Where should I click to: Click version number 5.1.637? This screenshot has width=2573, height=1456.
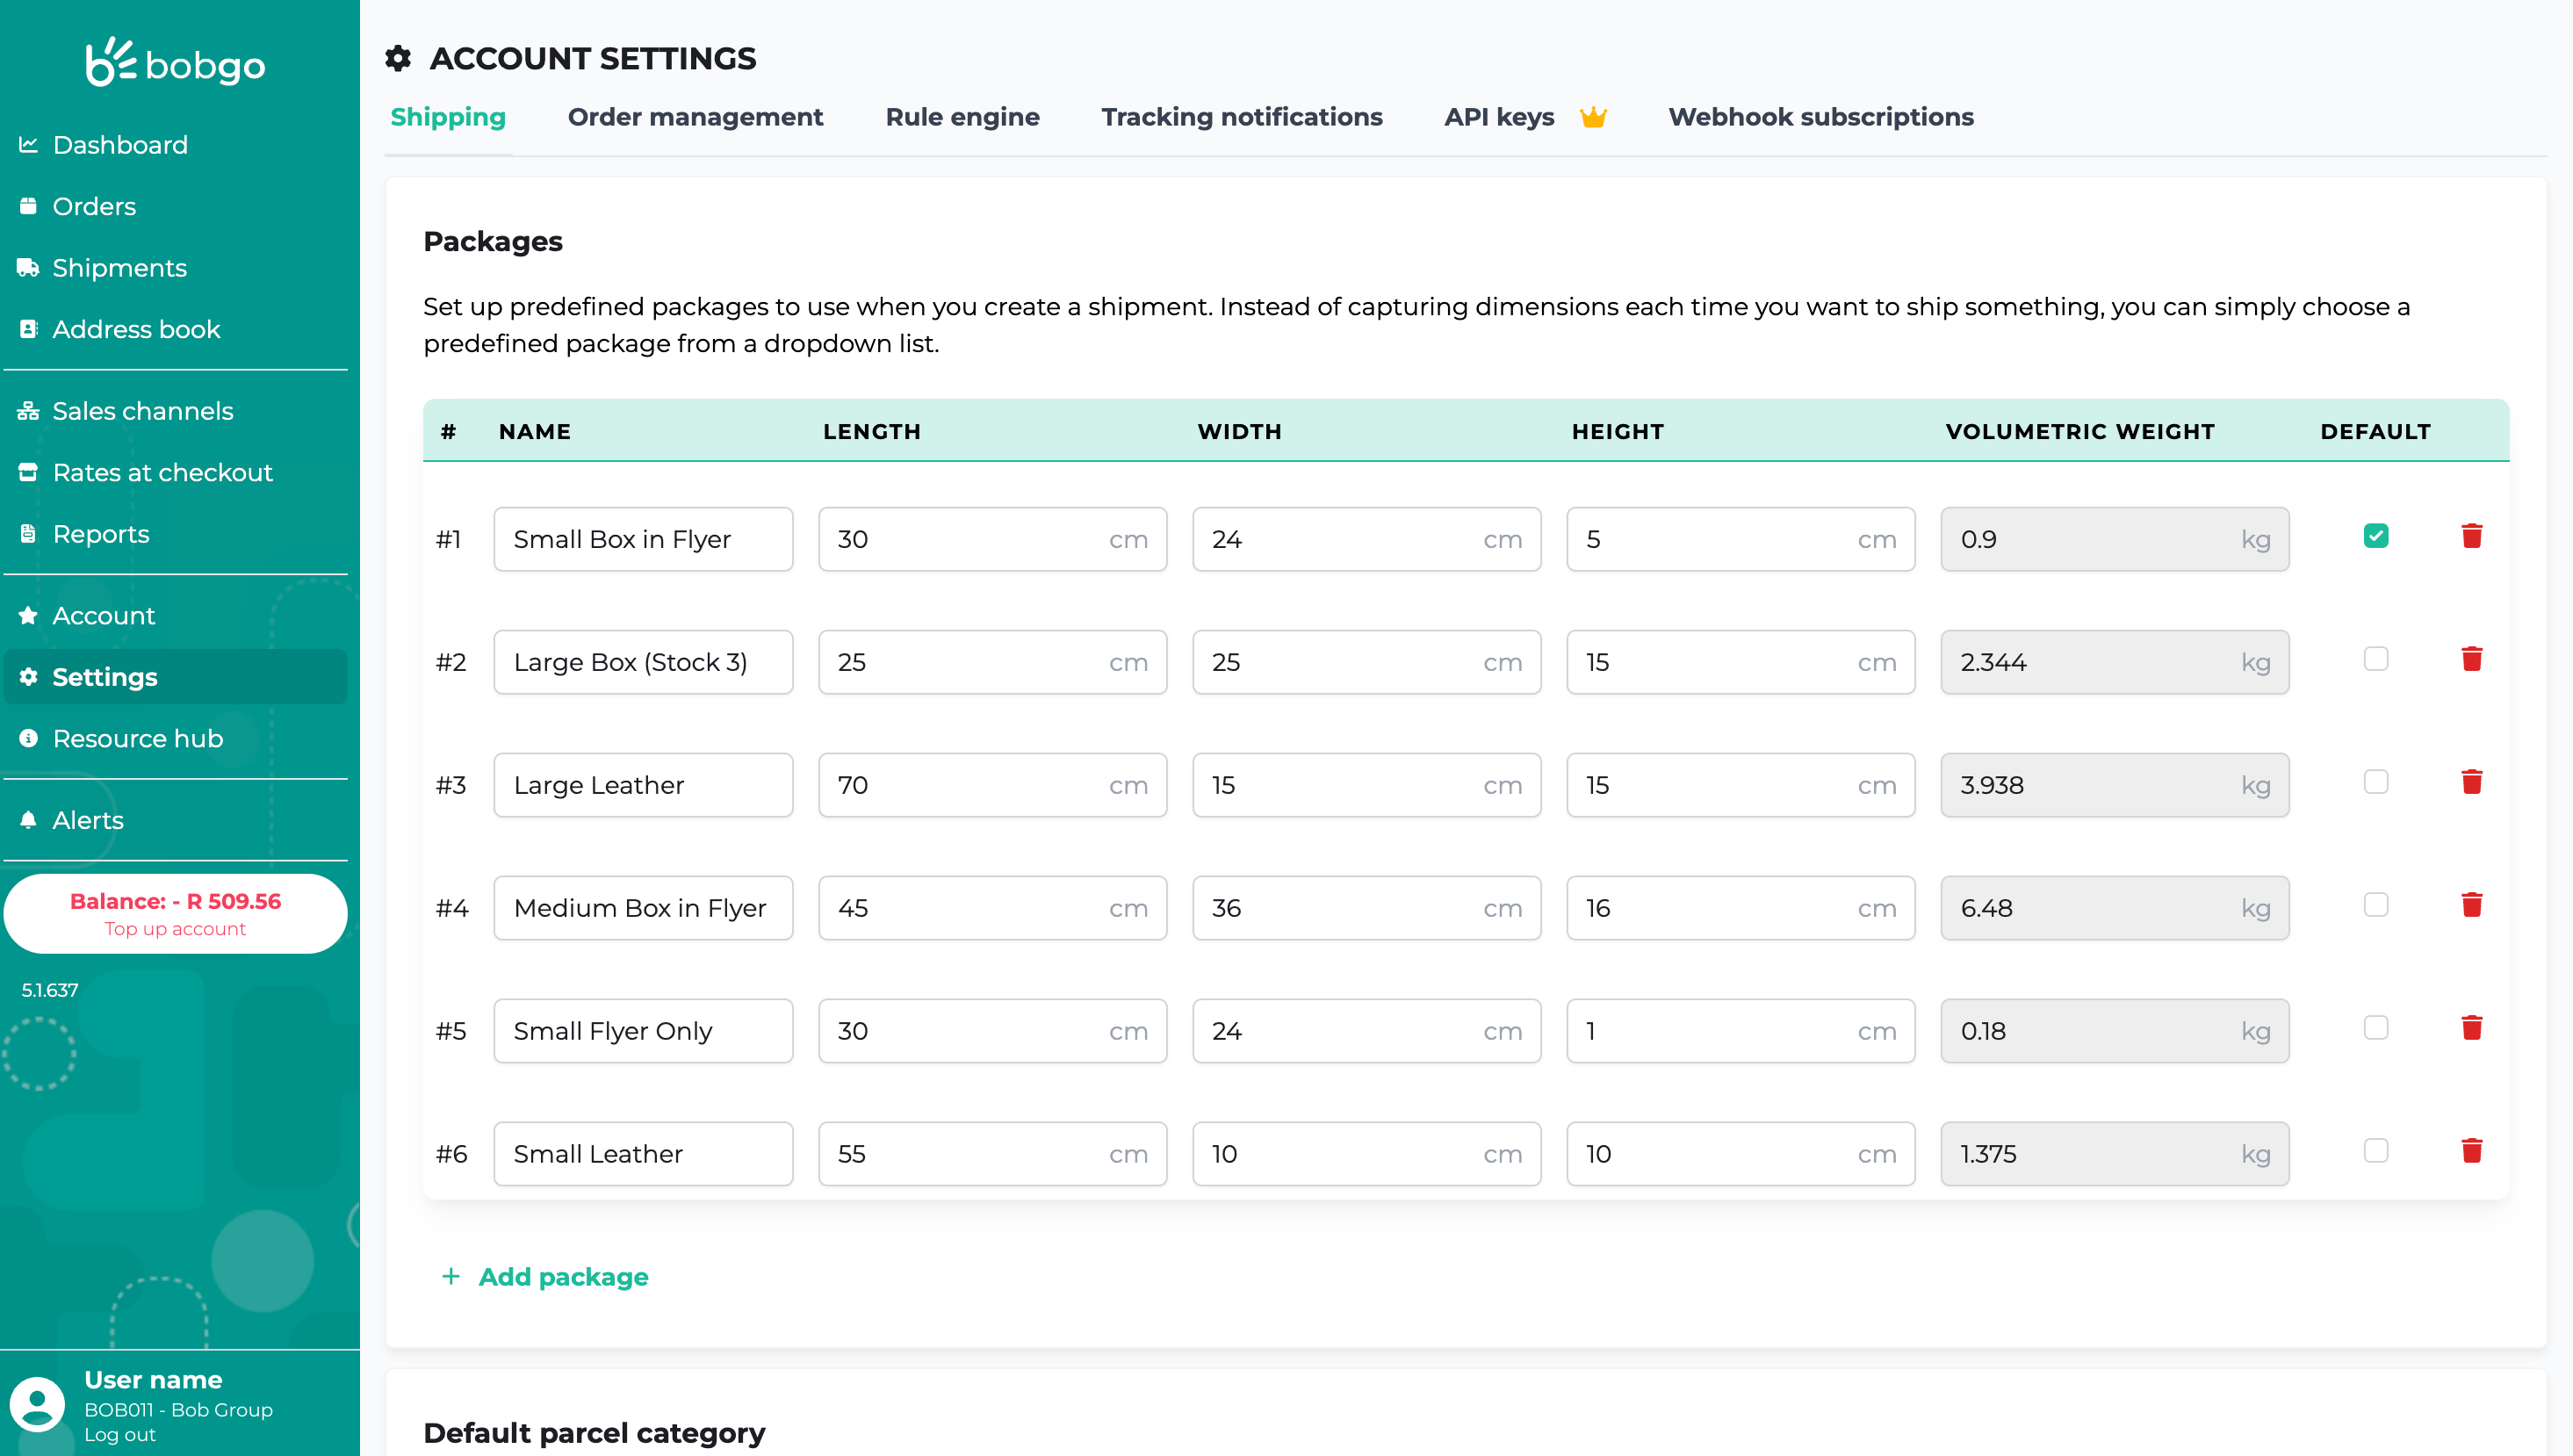point(50,990)
